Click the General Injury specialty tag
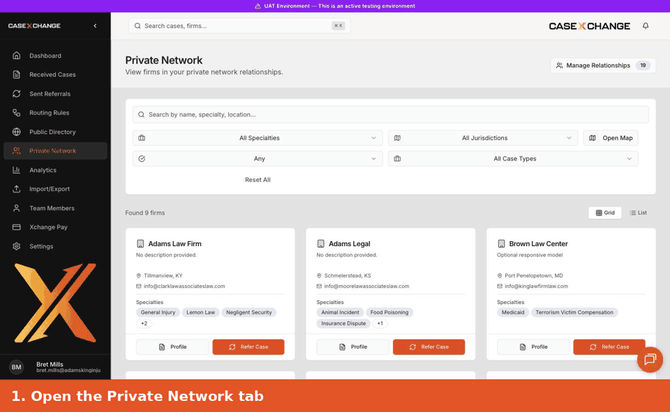This screenshot has height=412, width=670. (x=158, y=312)
